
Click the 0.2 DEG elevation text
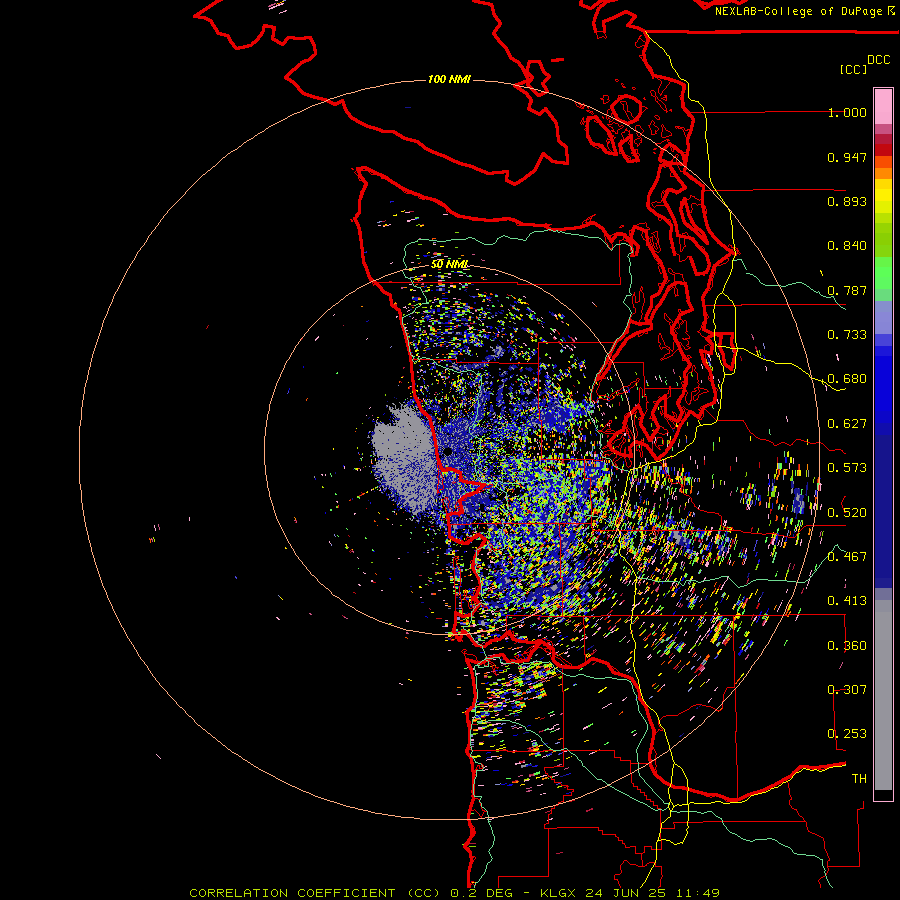481,893
